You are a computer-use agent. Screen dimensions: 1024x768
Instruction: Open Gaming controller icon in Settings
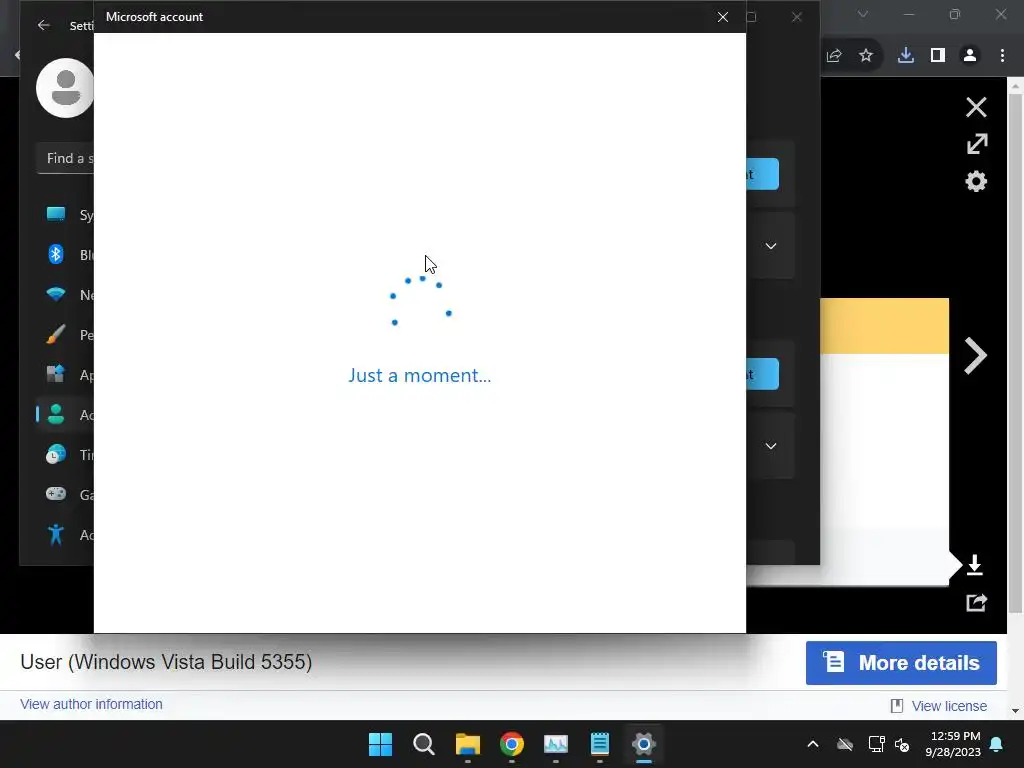[56, 494]
